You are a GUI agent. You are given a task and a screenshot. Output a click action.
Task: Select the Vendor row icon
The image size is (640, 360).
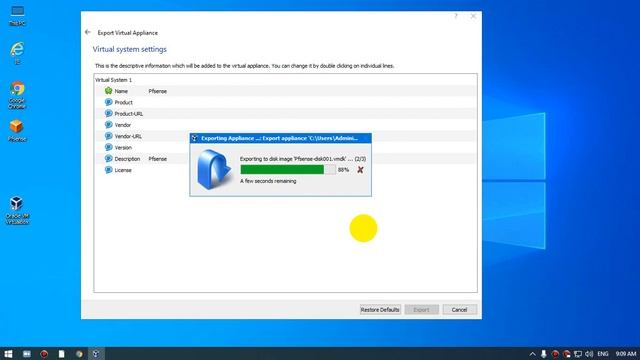108,125
